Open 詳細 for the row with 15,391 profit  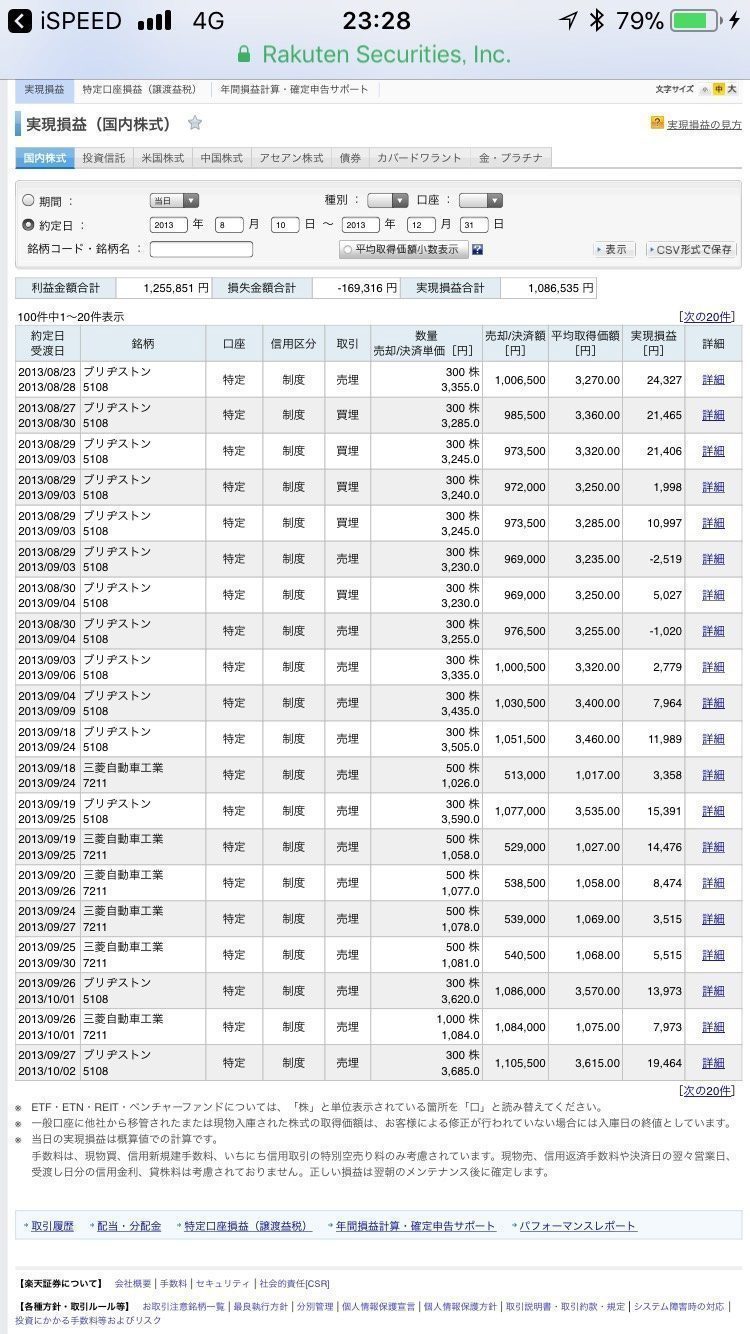[x=713, y=811]
